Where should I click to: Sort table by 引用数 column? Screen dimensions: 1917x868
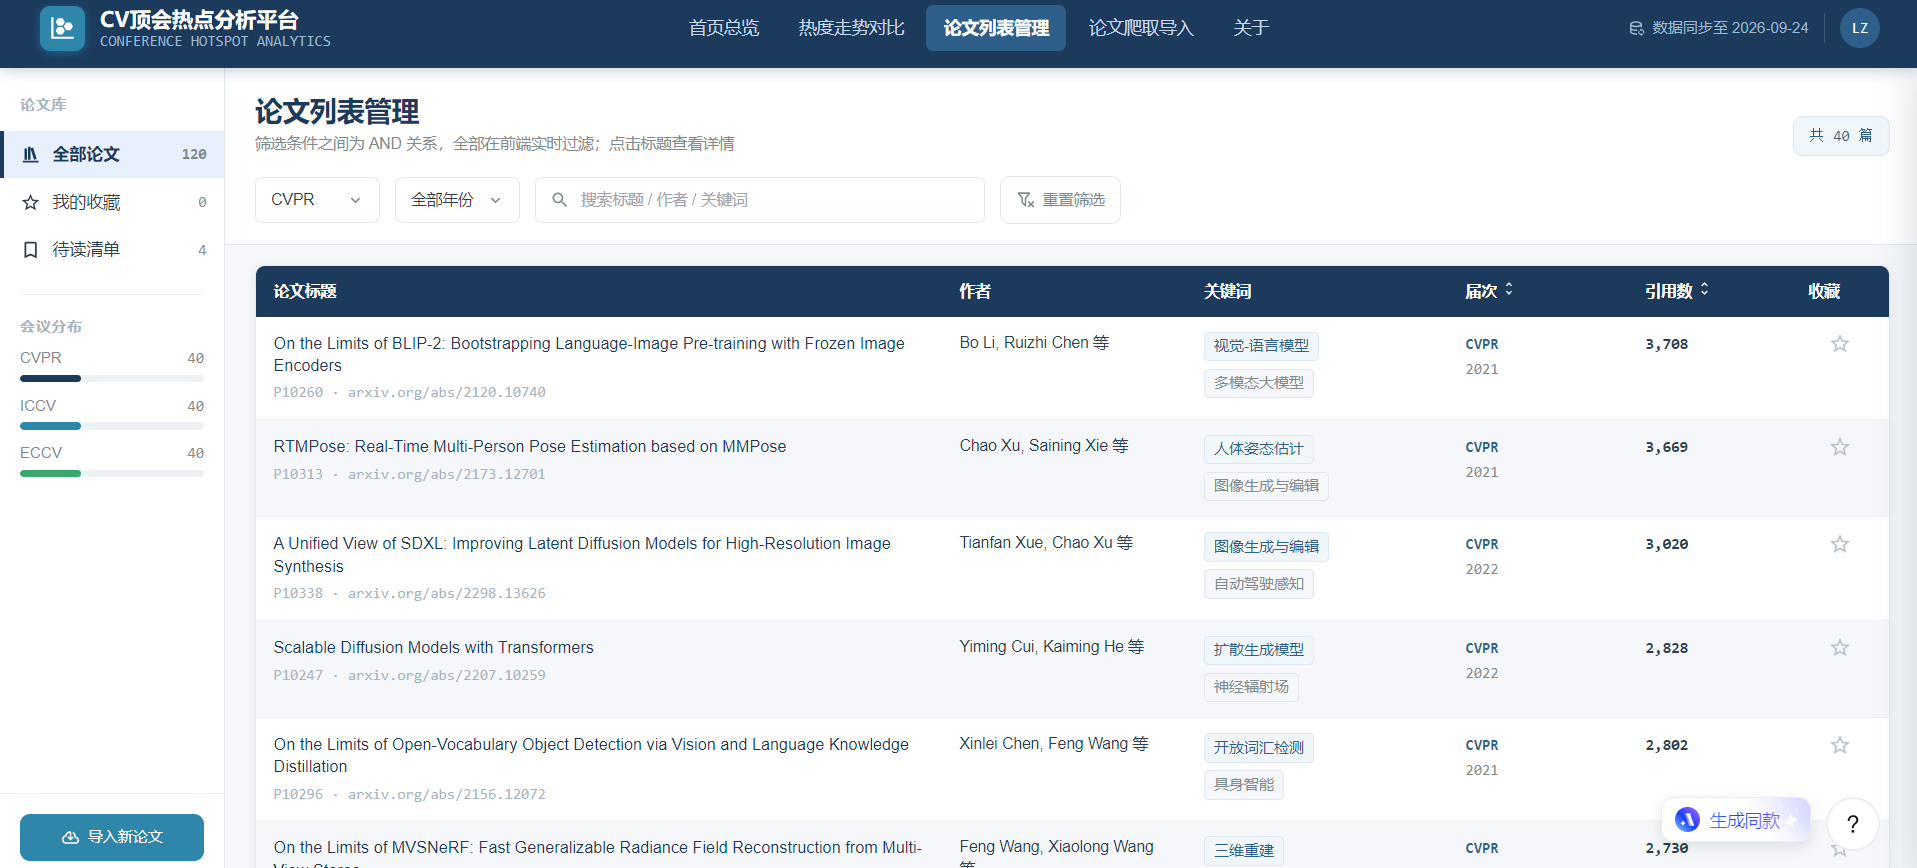click(1677, 291)
